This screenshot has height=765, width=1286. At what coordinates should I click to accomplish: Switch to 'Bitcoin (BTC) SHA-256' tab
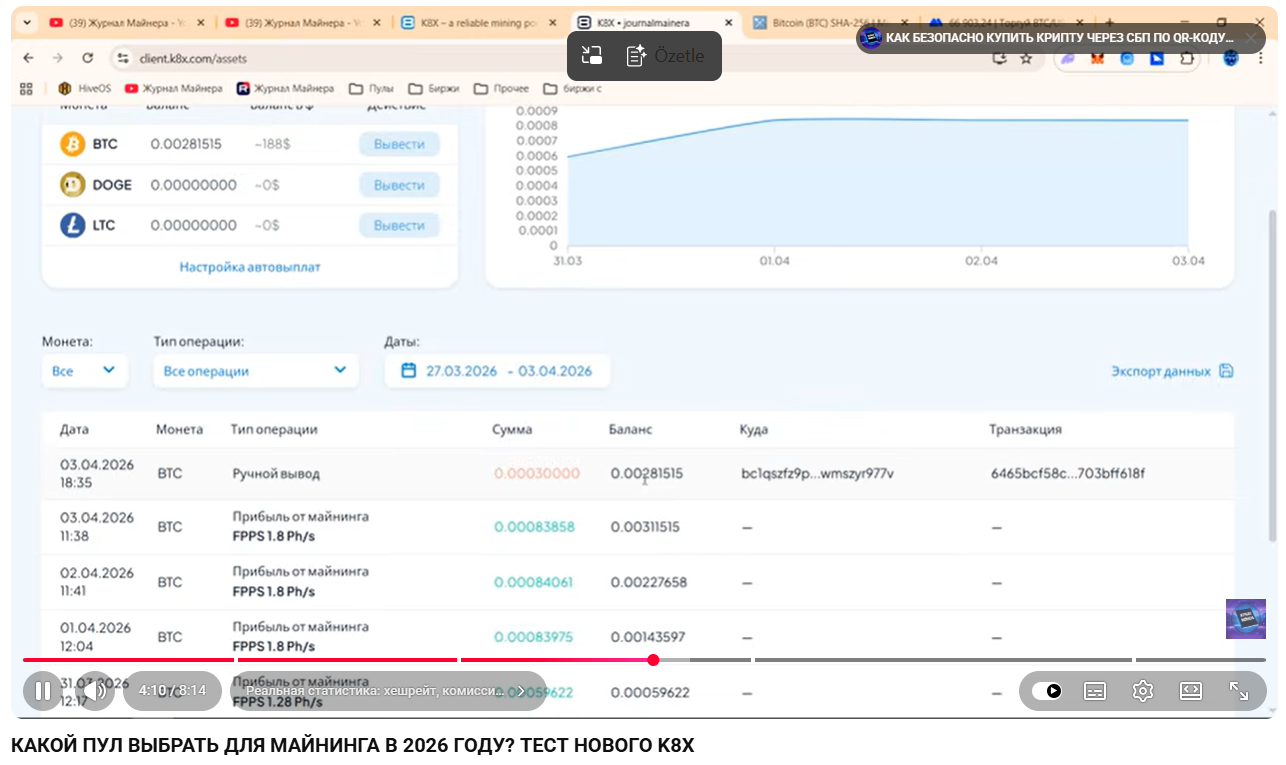click(x=832, y=23)
